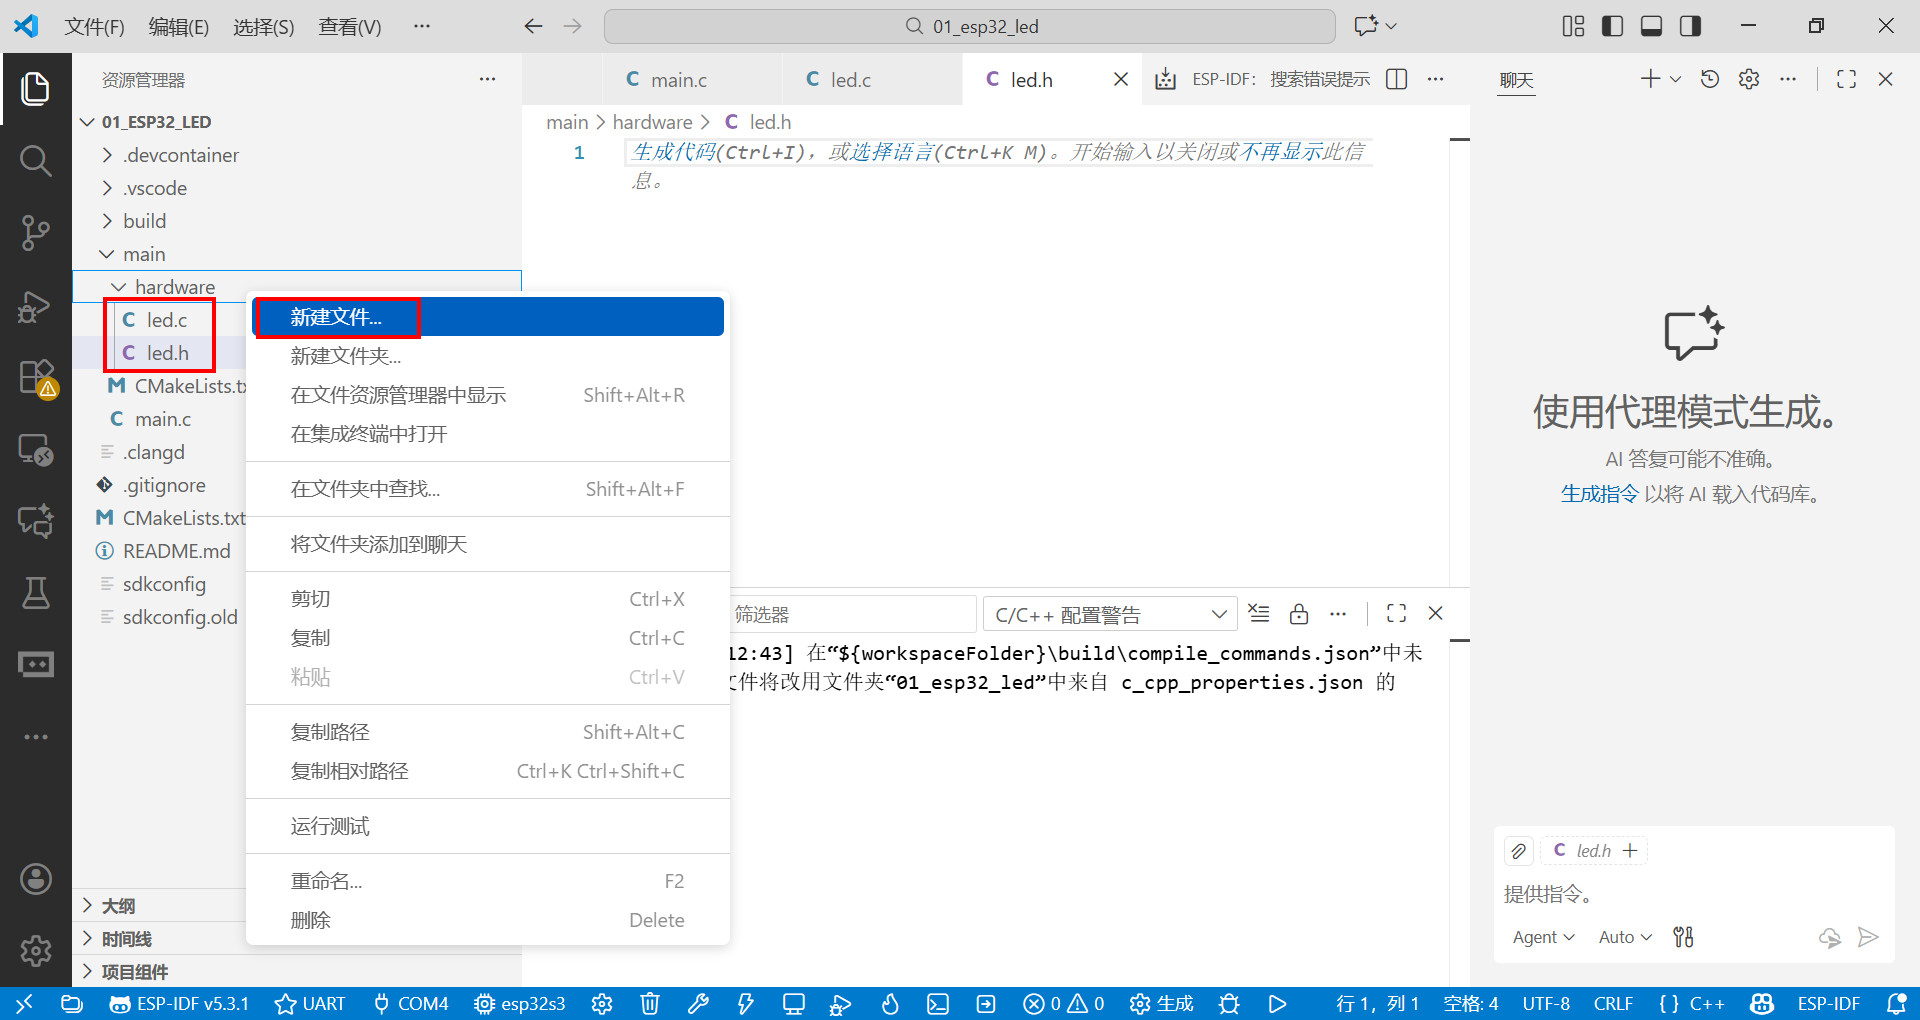
Task: Maximize the chat panel
Action: click(1847, 79)
